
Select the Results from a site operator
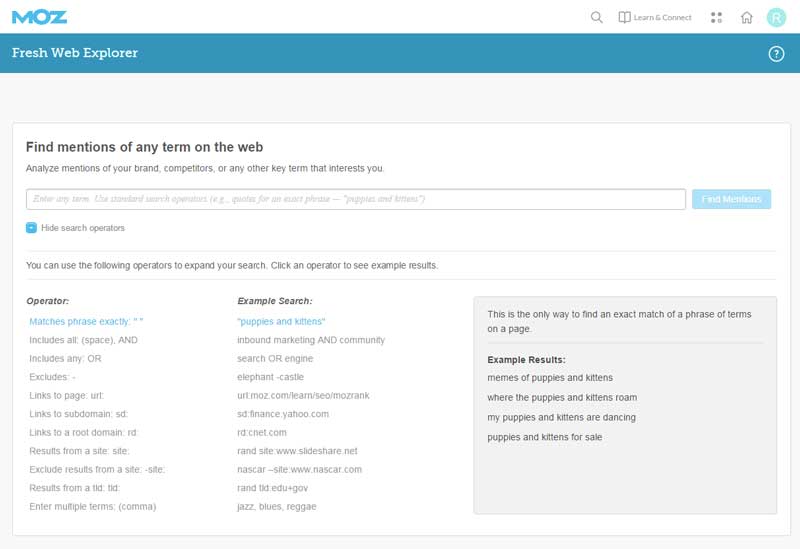(x=80, y=451)
